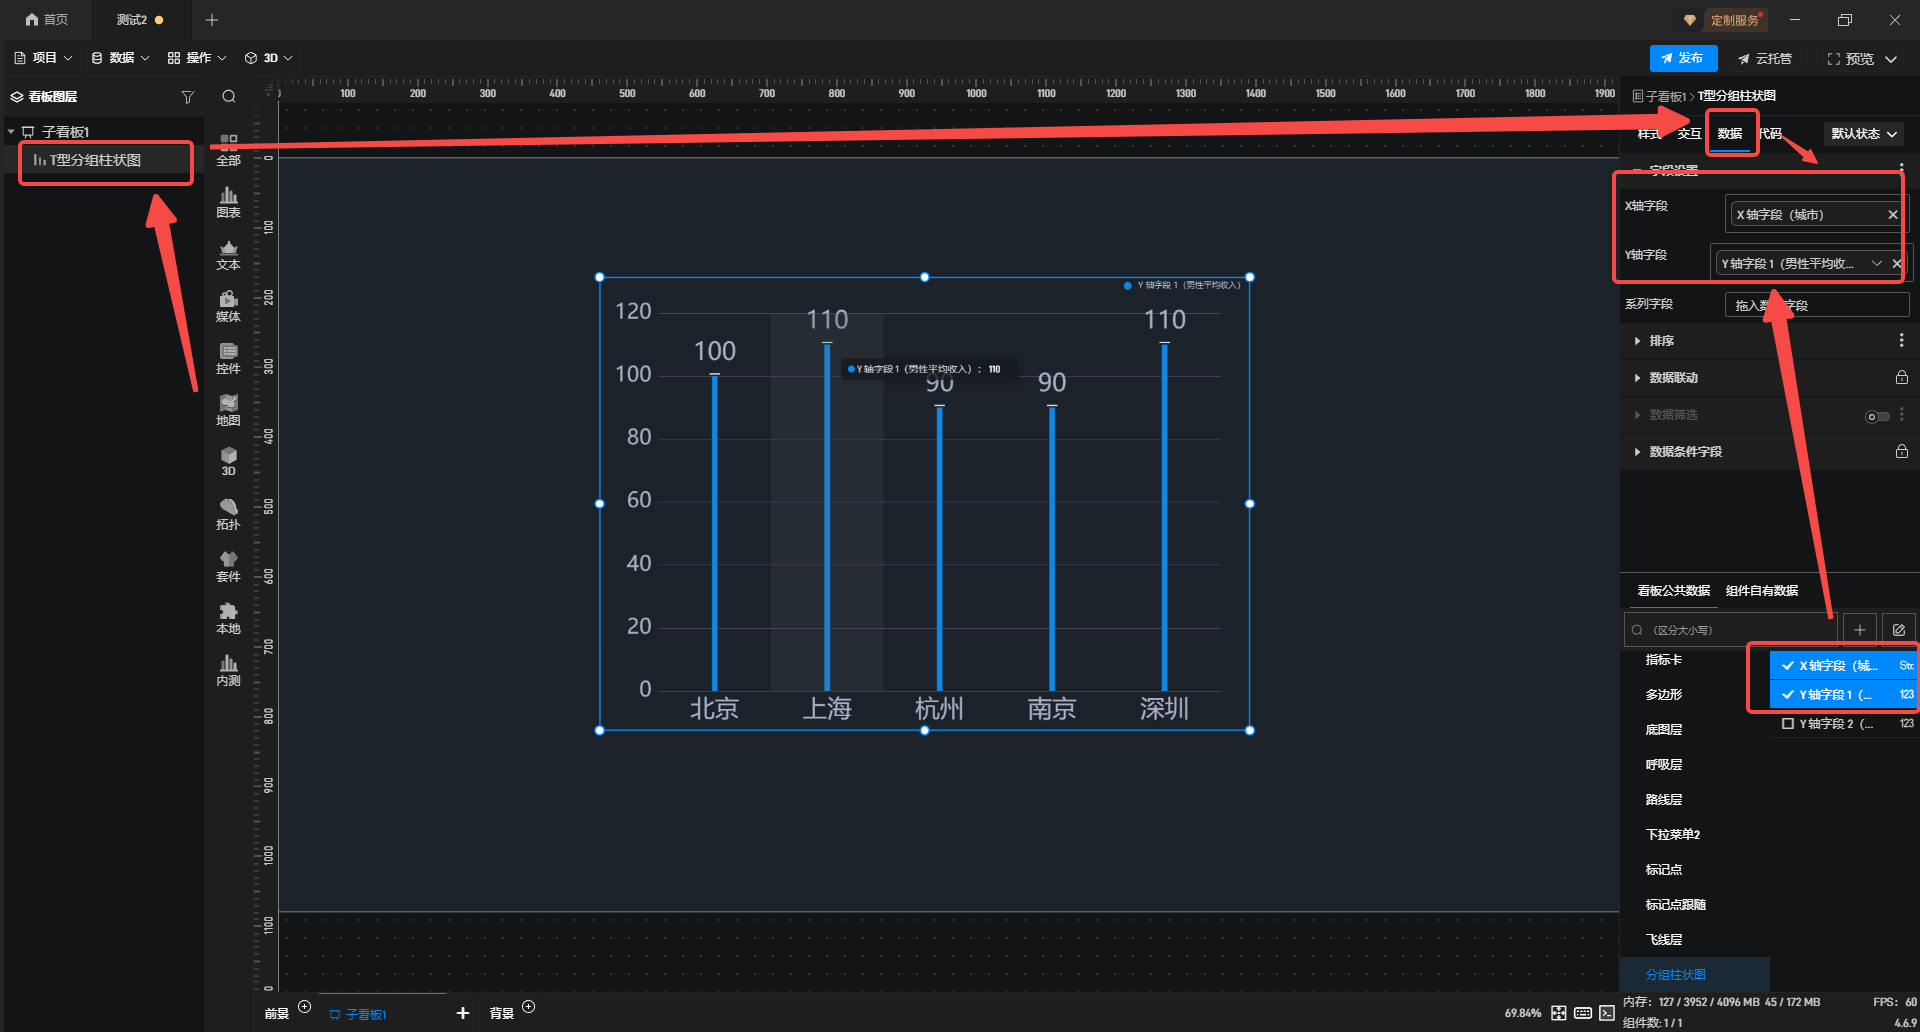
Task: Click the edit data icon button
Action: [x=1898, y=630]
